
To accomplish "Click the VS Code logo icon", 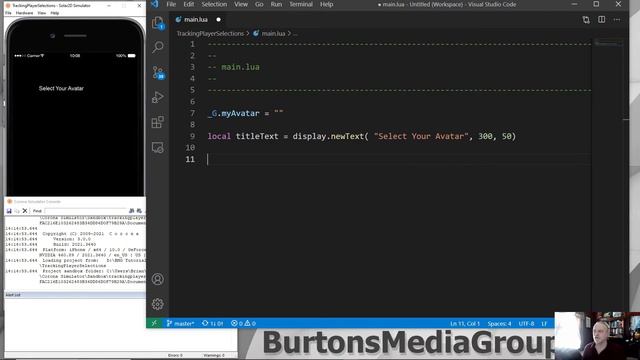I will point(155,4).
